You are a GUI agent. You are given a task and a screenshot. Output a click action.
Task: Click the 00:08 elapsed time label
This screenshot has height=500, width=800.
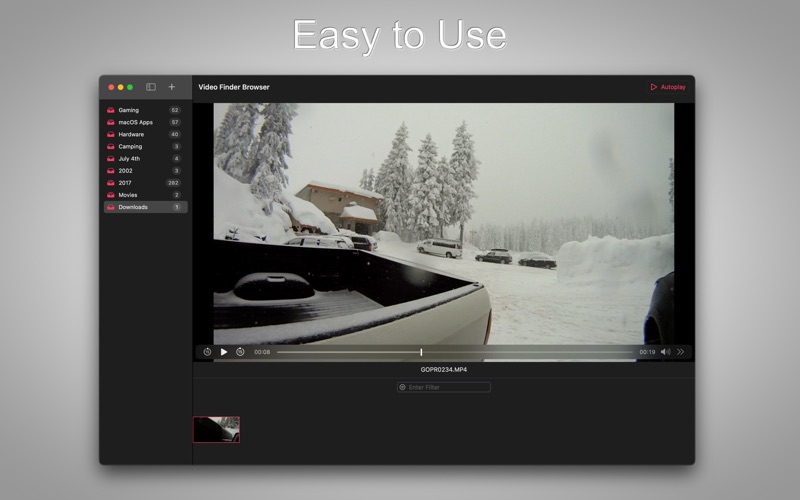262,352
